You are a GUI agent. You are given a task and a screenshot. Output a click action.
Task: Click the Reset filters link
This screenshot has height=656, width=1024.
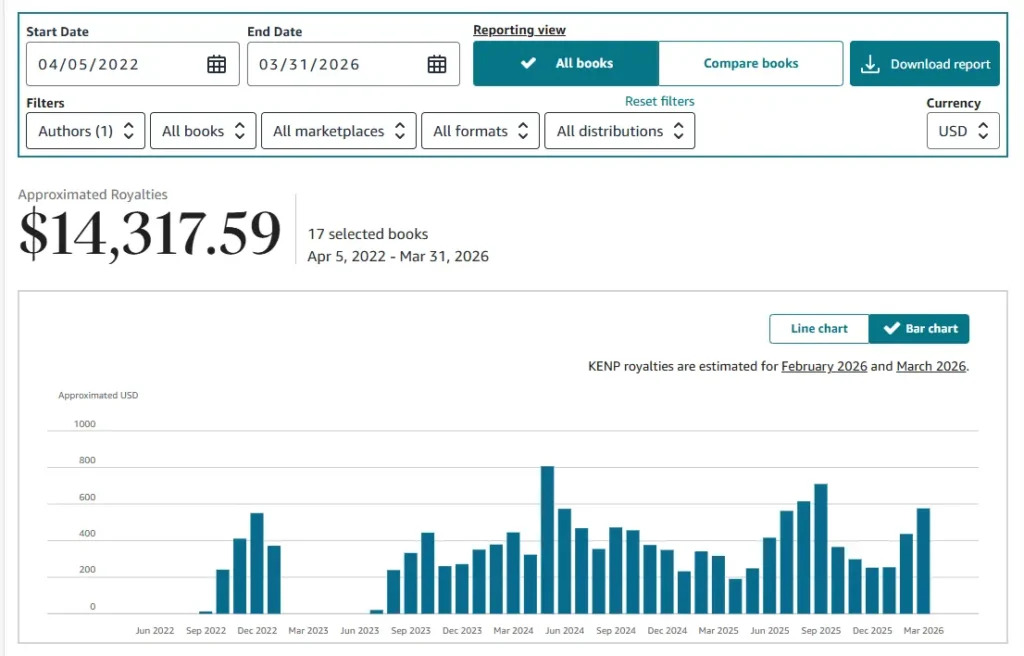661,101
